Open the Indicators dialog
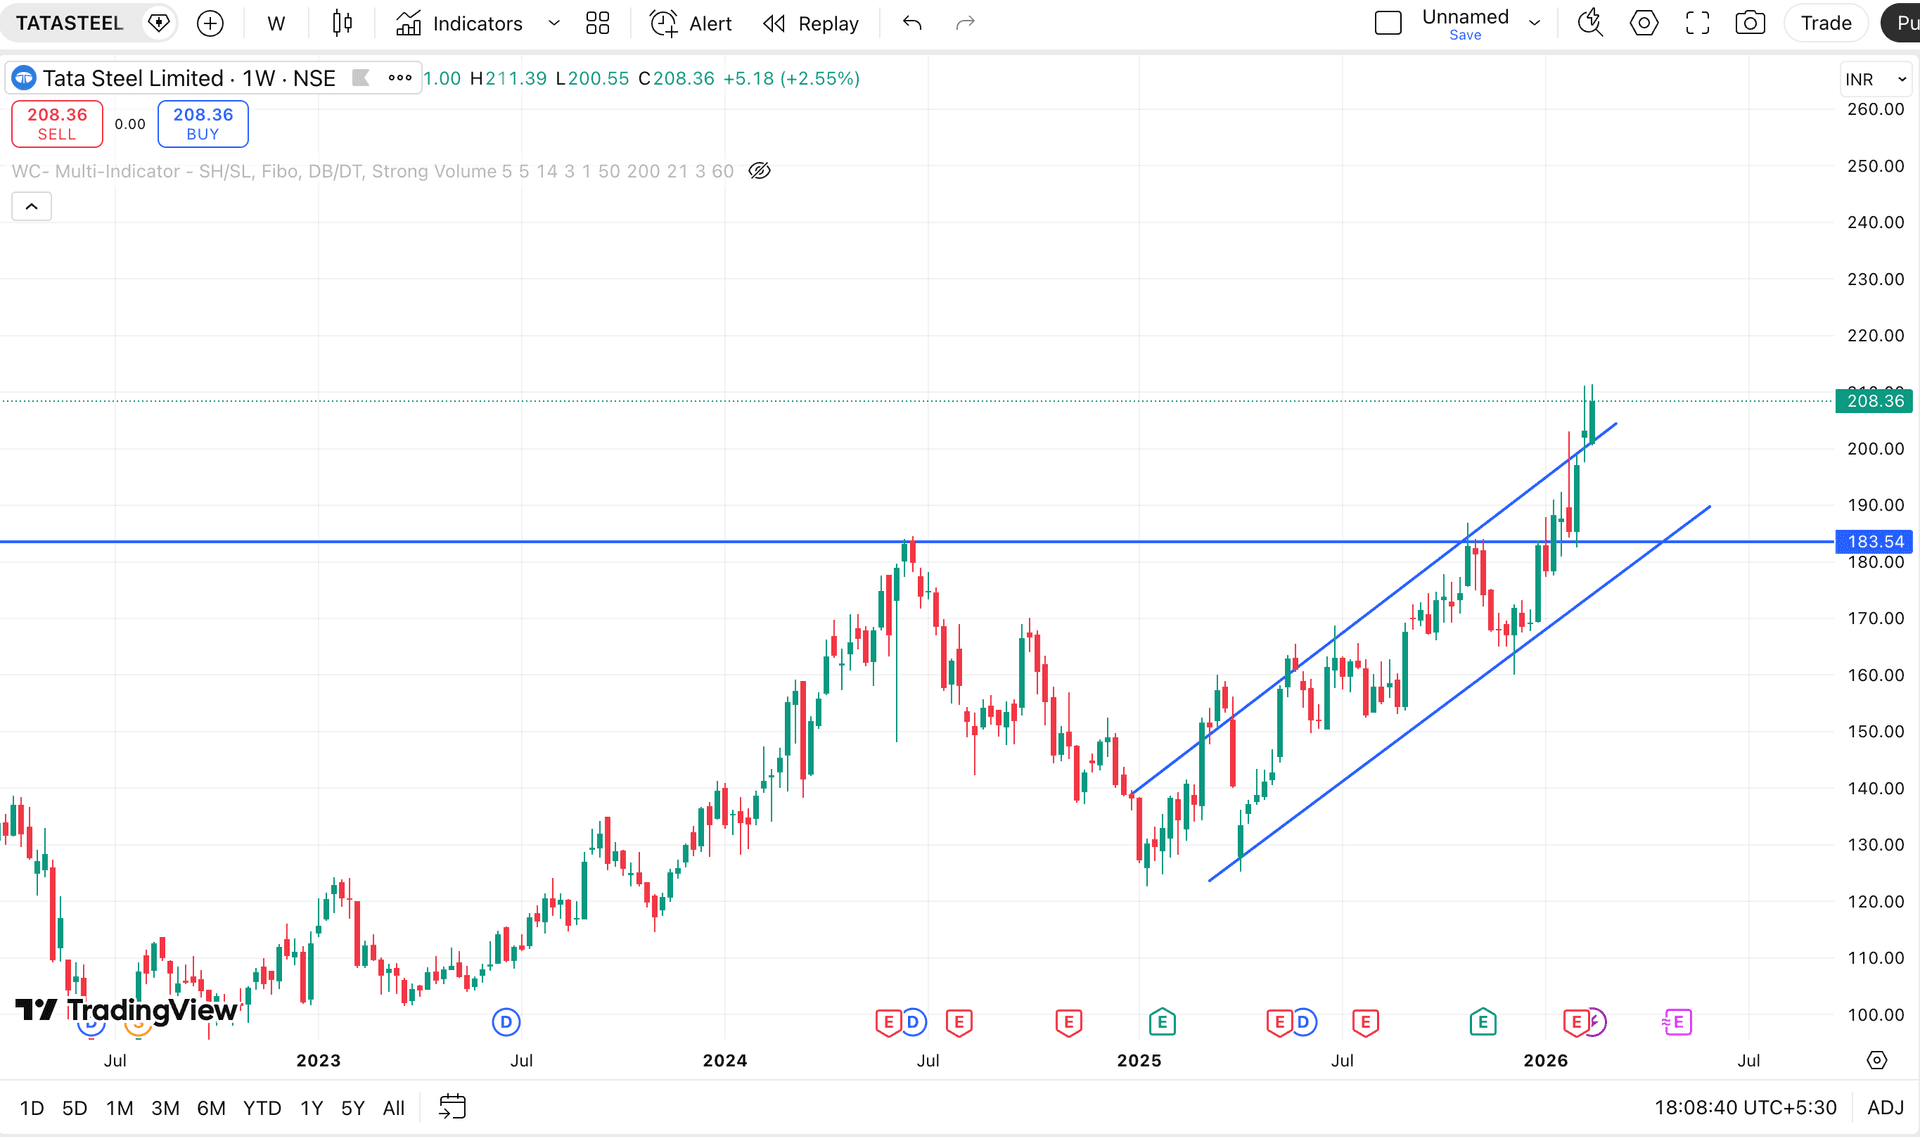This screenshot has height=1137, width=1920. click(459, 23)
